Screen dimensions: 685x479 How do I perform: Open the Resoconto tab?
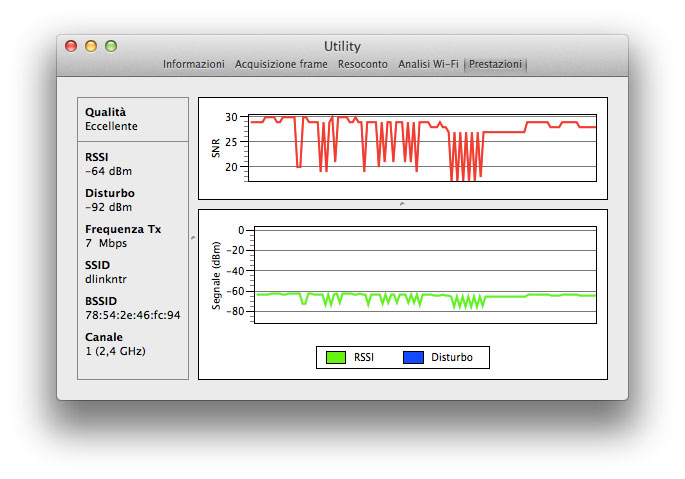(363, 64)
